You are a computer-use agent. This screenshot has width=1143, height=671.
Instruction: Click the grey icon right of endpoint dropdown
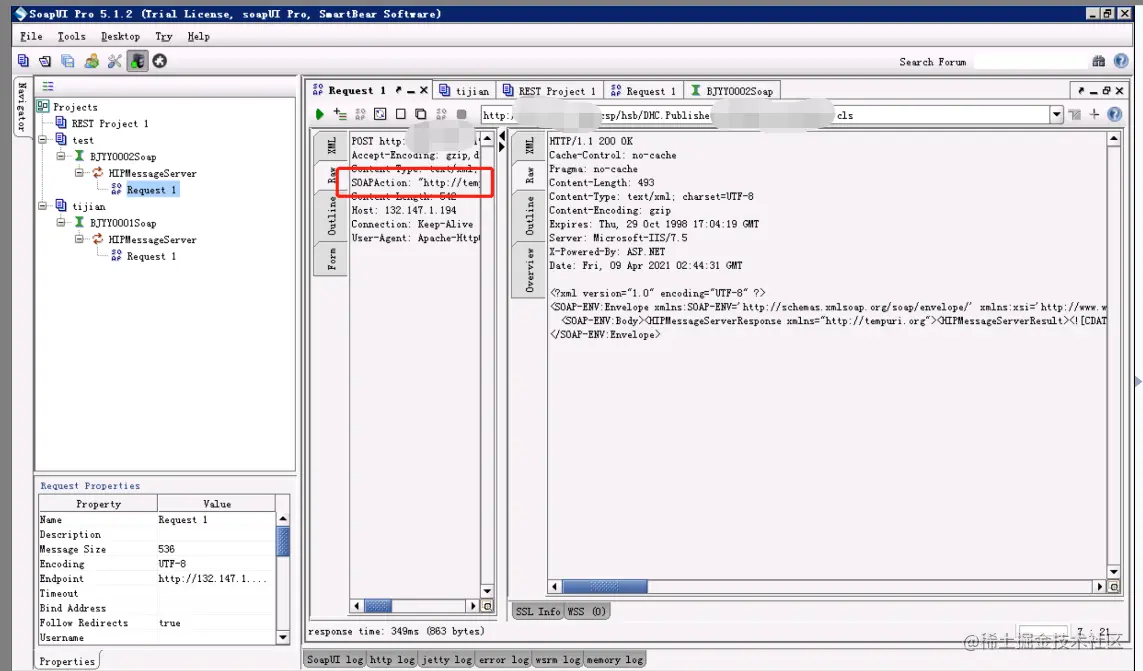(1074, 115)
